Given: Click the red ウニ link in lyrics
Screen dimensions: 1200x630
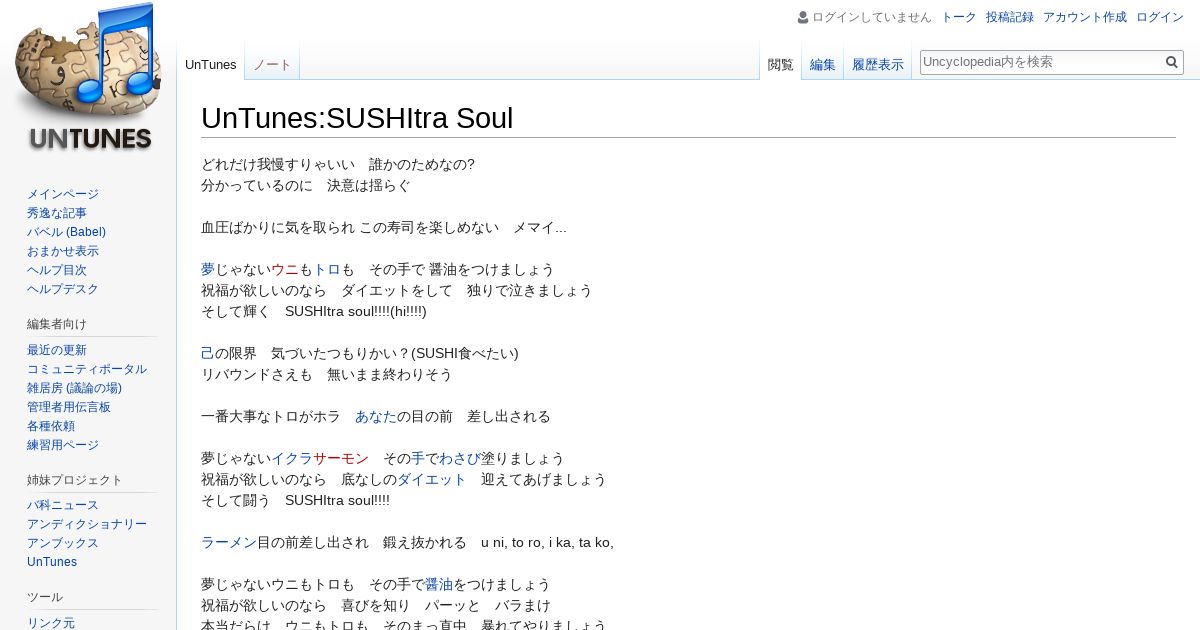Looking at the screenshot, I should (285, 270).
